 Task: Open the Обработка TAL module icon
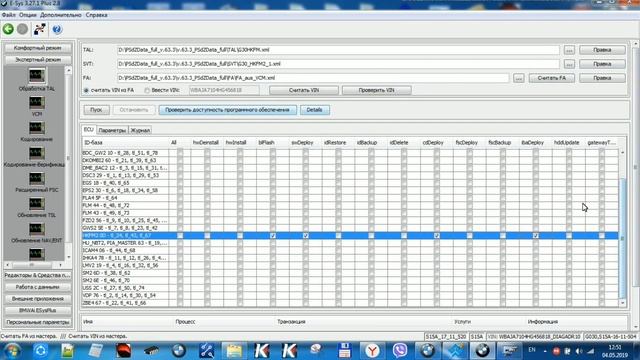(x=37, y=76)
